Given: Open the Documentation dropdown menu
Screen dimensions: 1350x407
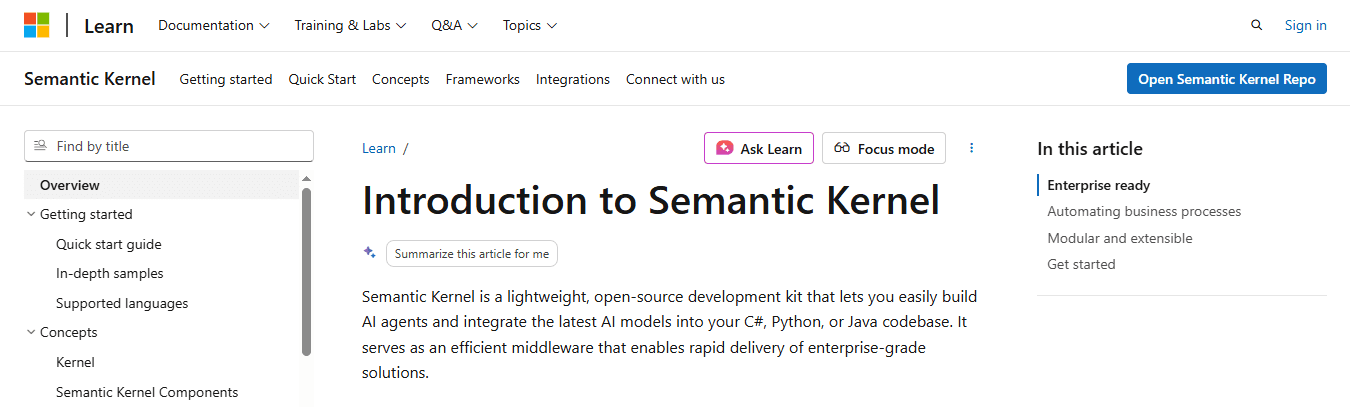Looking at the screenshot, I should tap(214, 26).
